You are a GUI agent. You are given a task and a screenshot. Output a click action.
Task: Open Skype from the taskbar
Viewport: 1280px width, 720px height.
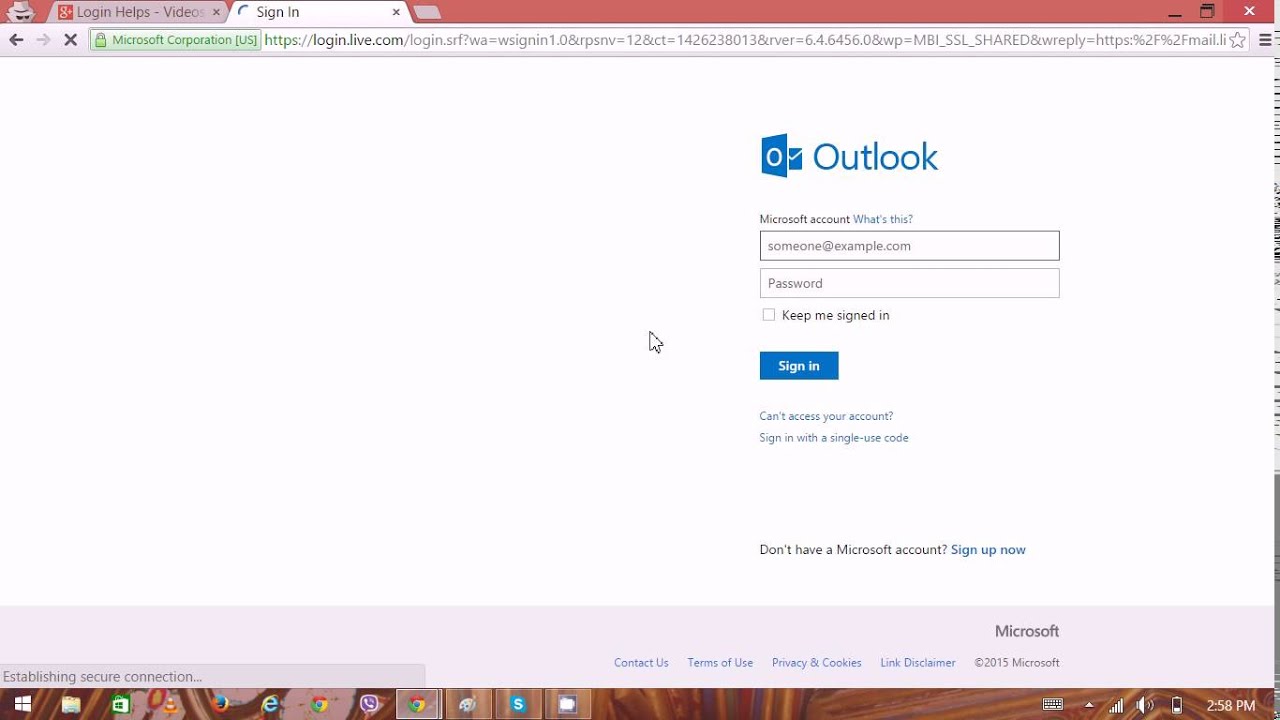(518, 704)
